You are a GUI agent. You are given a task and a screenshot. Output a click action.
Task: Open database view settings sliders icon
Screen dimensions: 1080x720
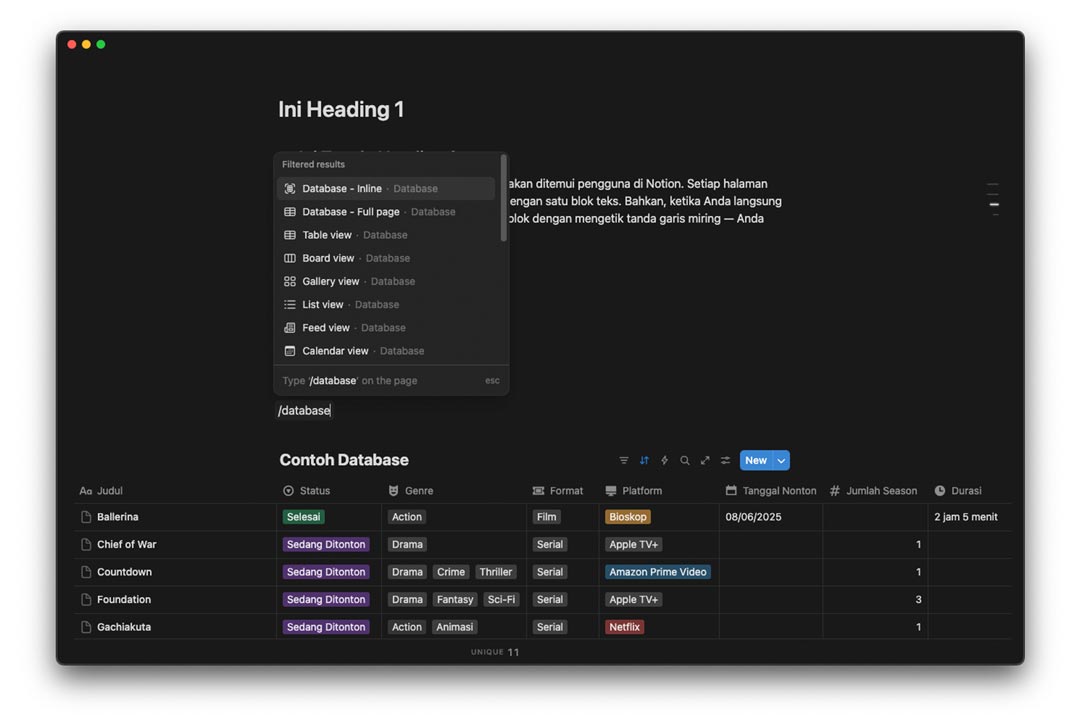[725, 461]
